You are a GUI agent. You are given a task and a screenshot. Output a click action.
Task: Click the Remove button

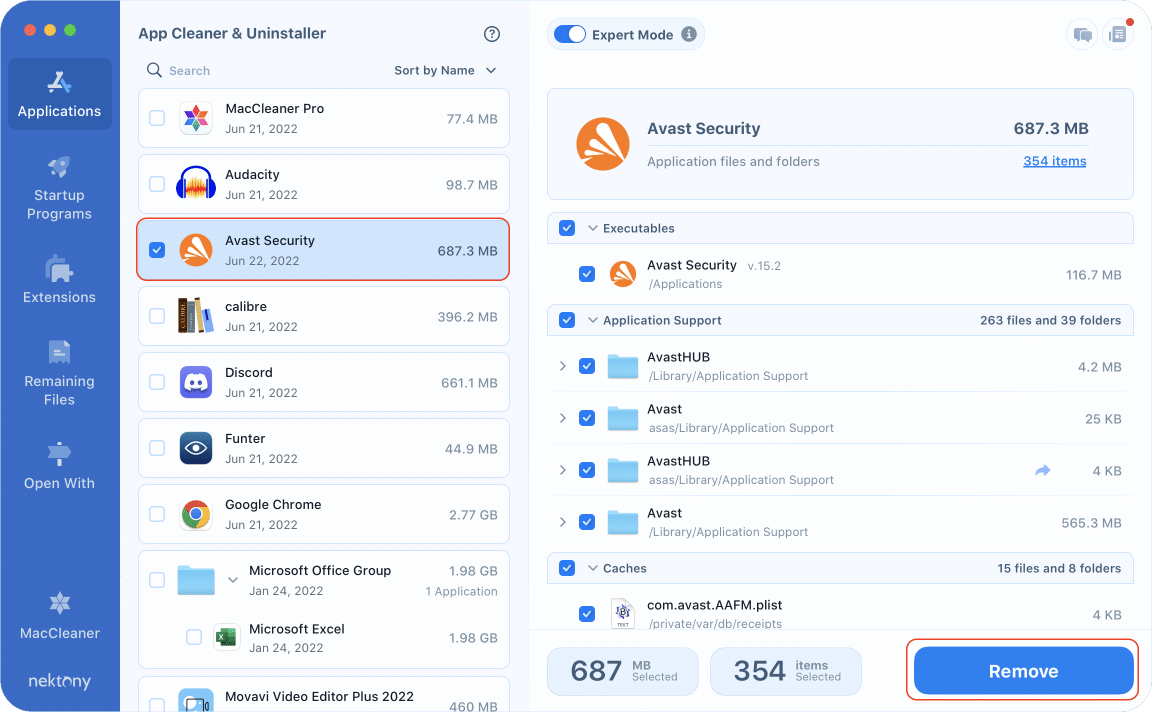[1023, 671]
